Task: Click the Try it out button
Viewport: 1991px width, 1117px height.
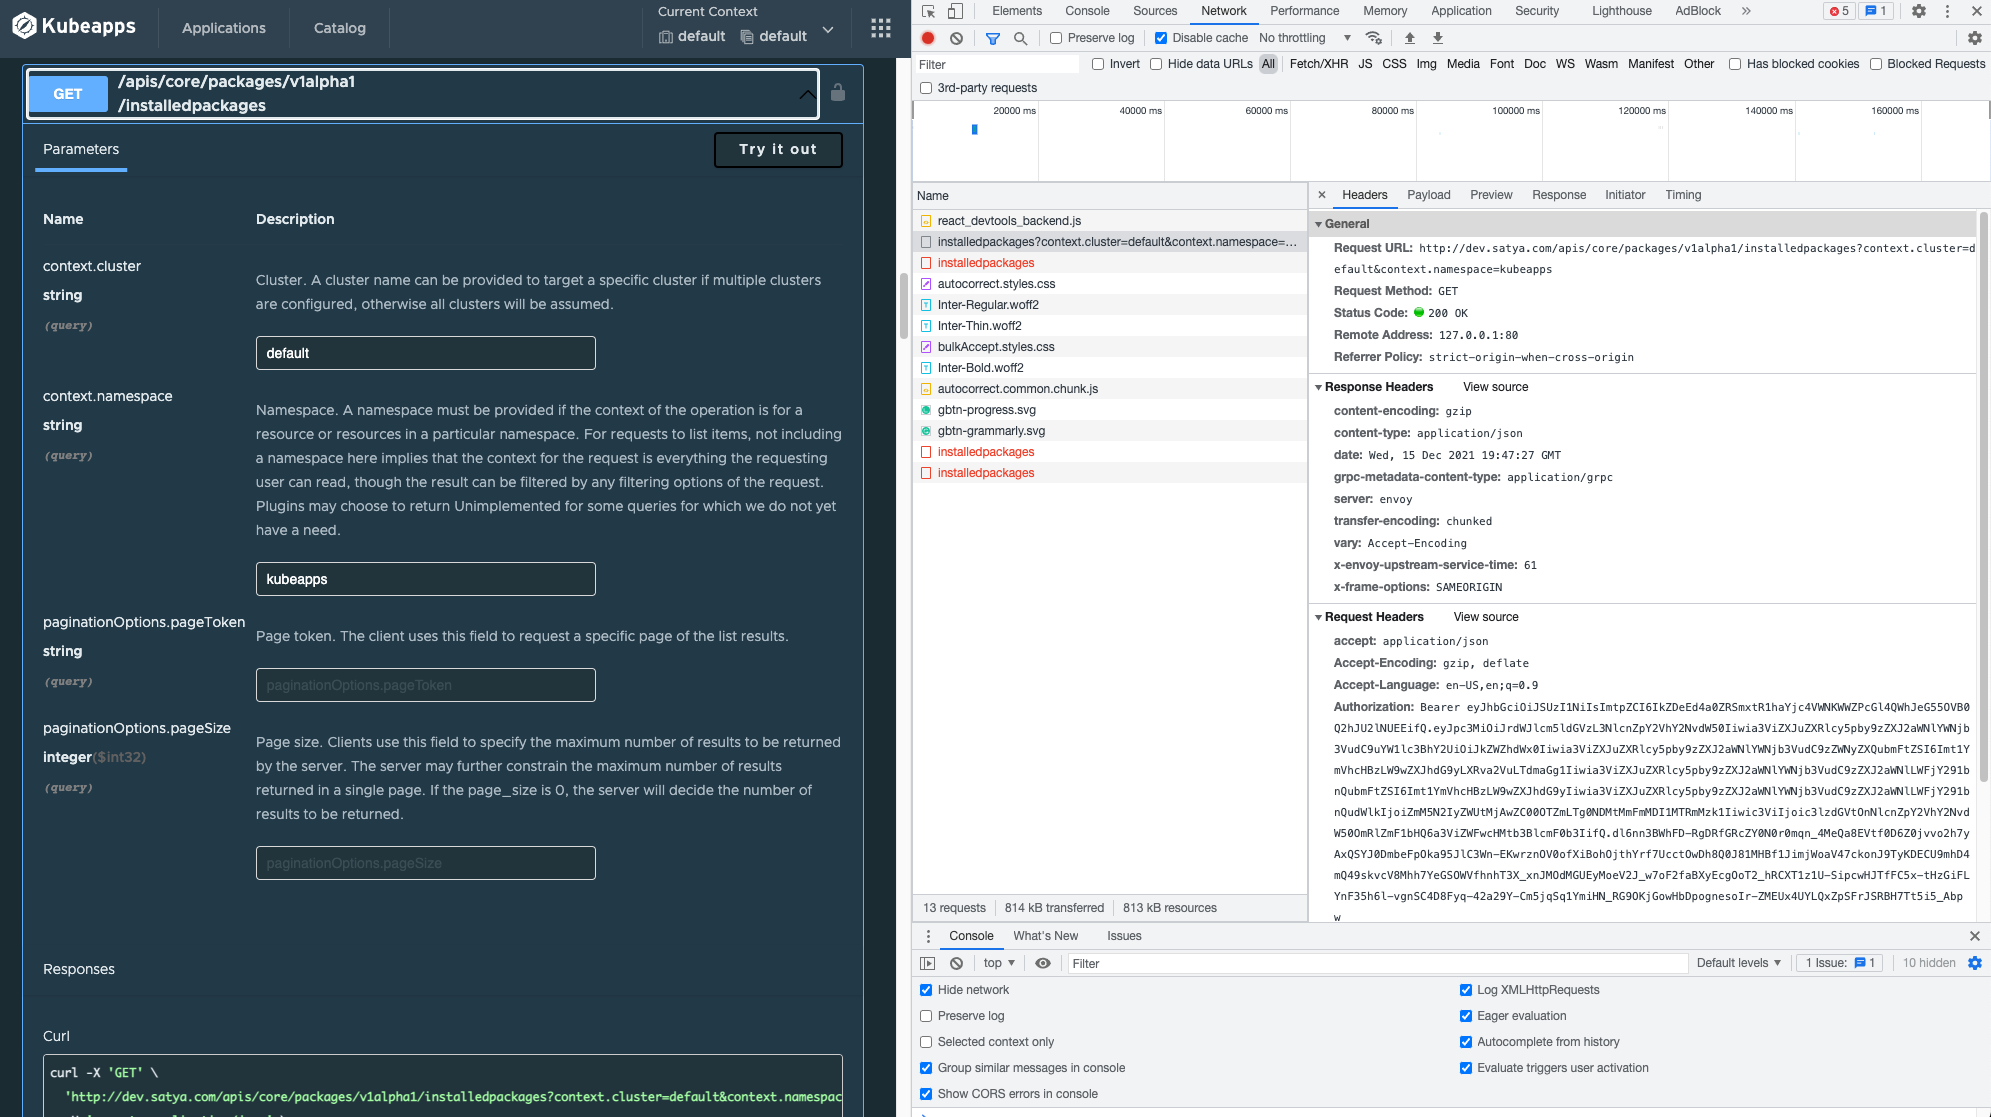Action: (x=778, y=149)
